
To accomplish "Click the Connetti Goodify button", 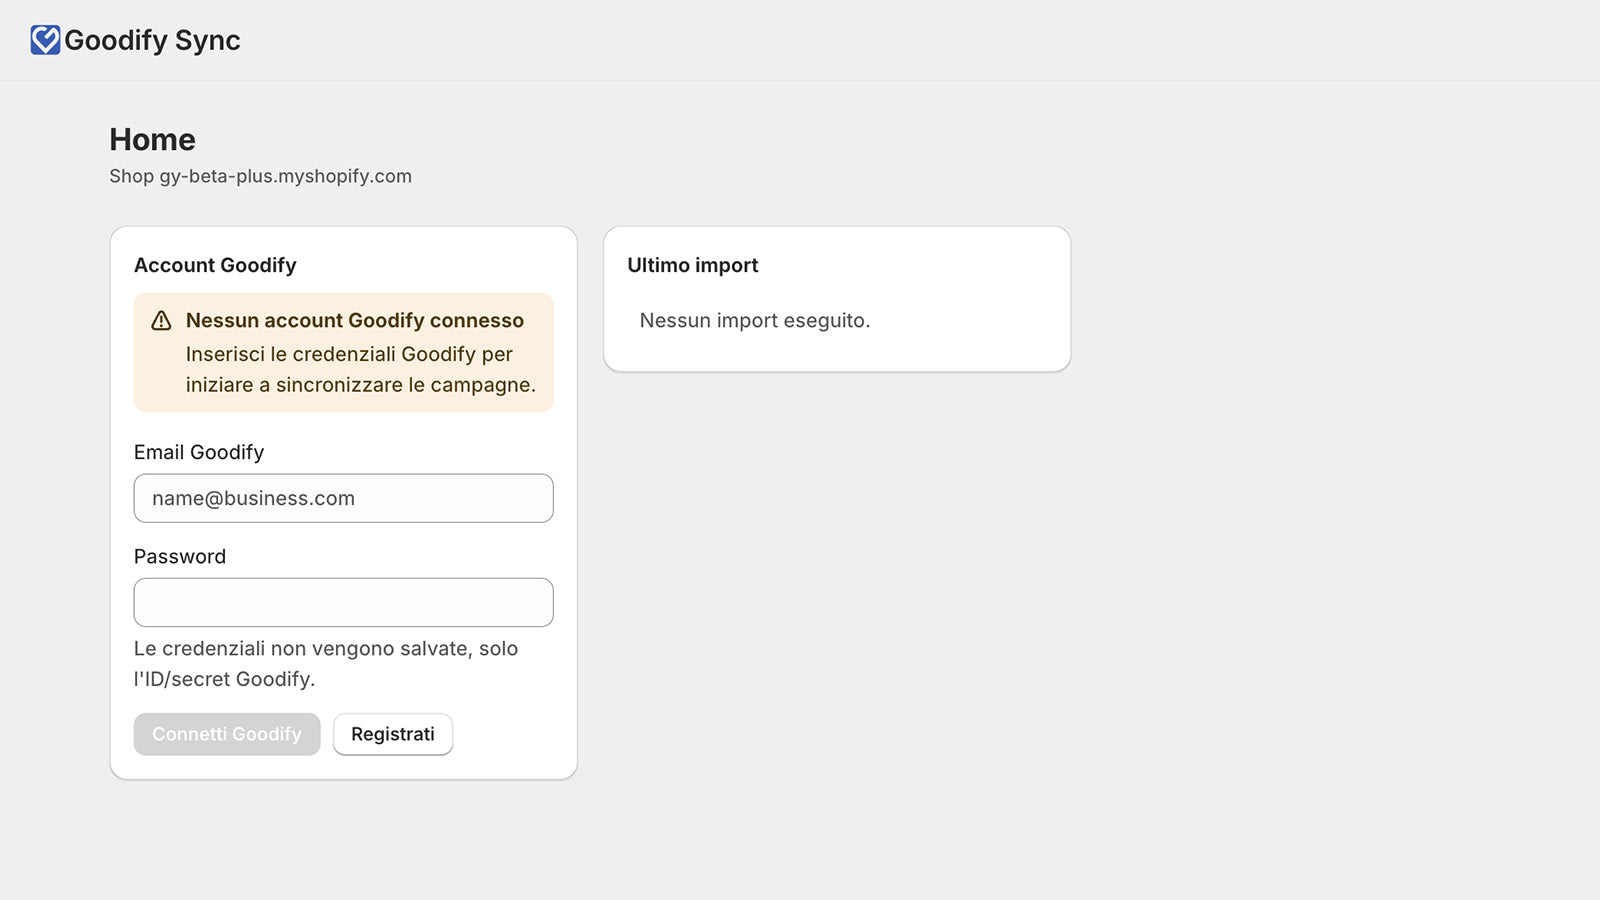I will pos(227,734).
